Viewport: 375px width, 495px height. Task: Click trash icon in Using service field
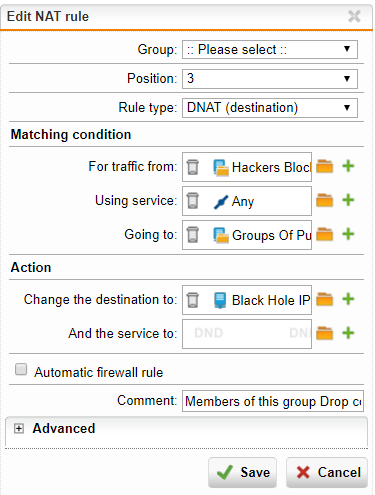pyautogui.click(x=193, y=201)
